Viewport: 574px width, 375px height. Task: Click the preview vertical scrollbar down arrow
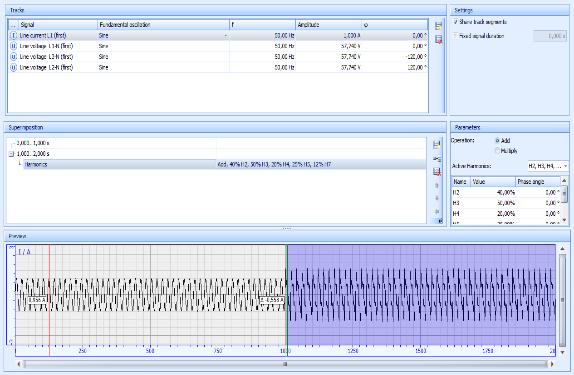[x=563, y=352]
